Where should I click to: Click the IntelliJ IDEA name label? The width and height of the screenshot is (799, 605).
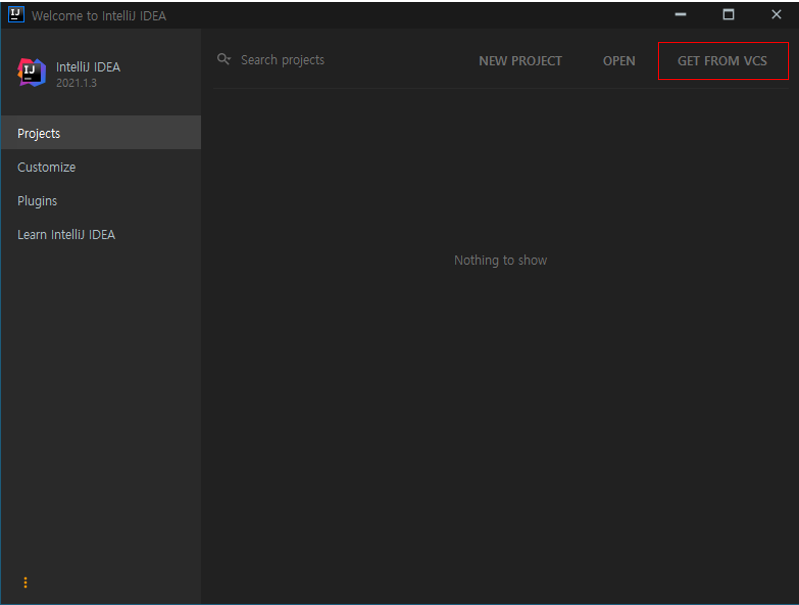point(88,67)
